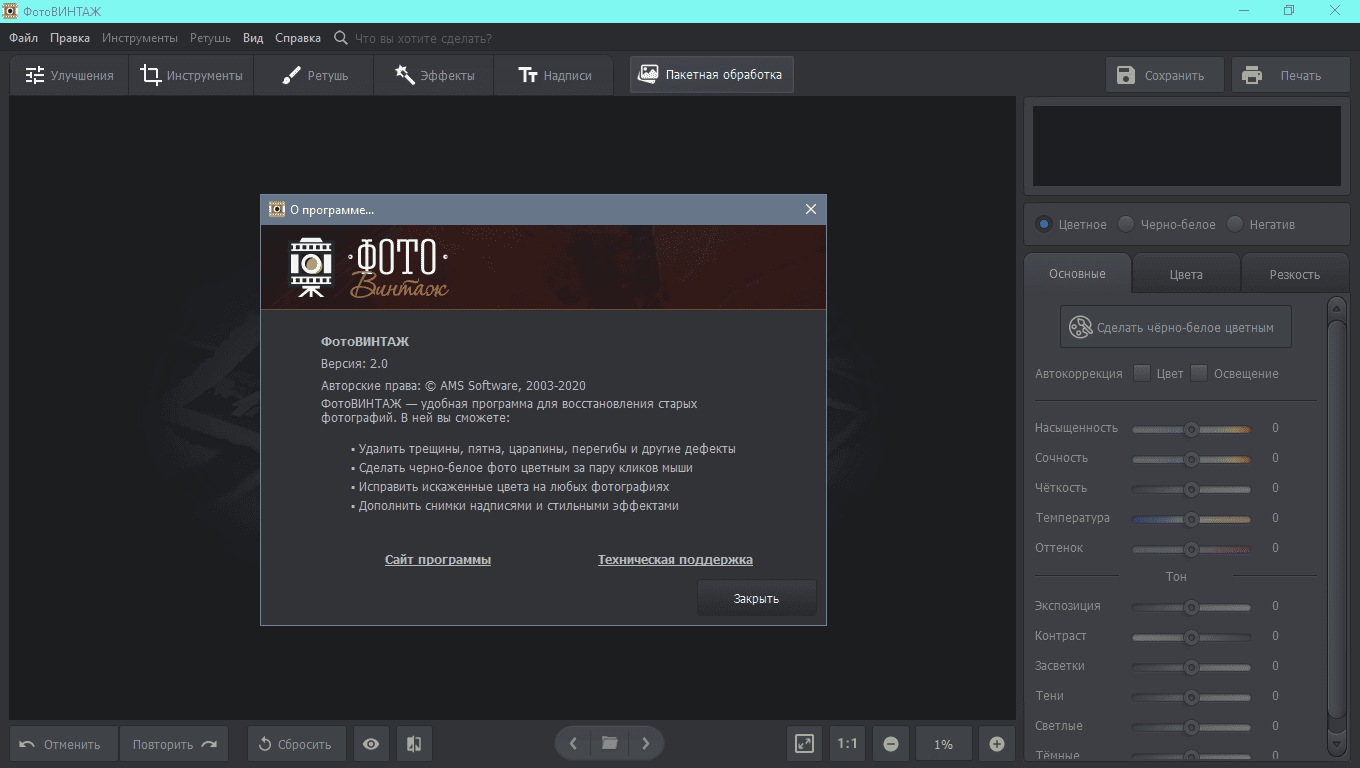
Task: Switch to the Основные tab
Action: pos(1077,274)
